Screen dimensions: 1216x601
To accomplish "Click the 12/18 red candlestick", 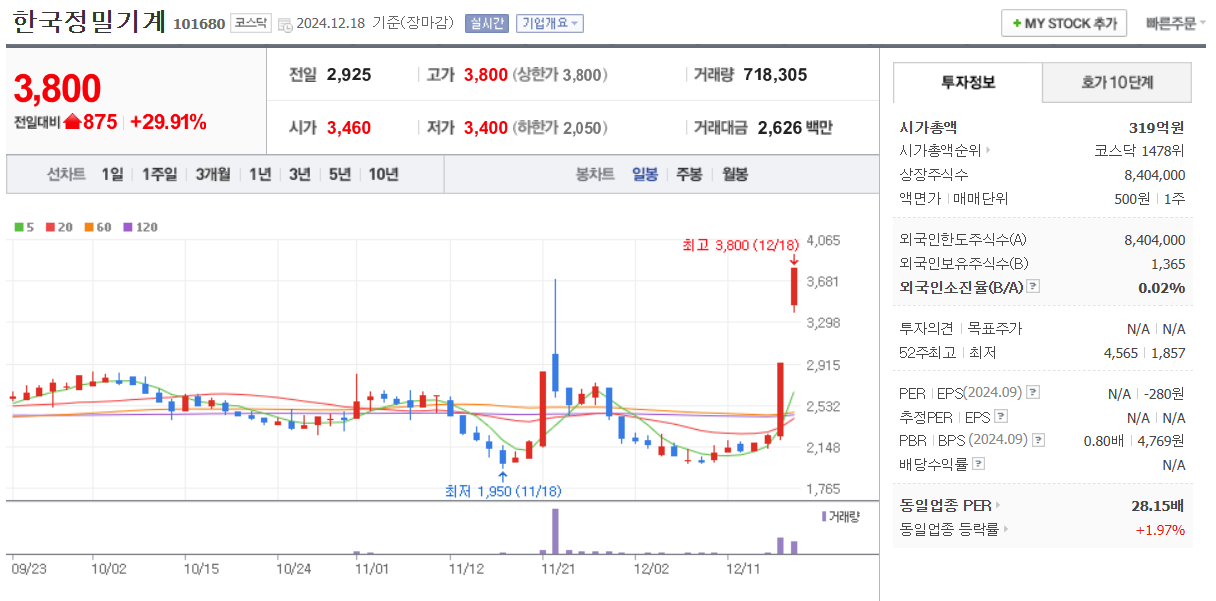I will pos(794,287).
